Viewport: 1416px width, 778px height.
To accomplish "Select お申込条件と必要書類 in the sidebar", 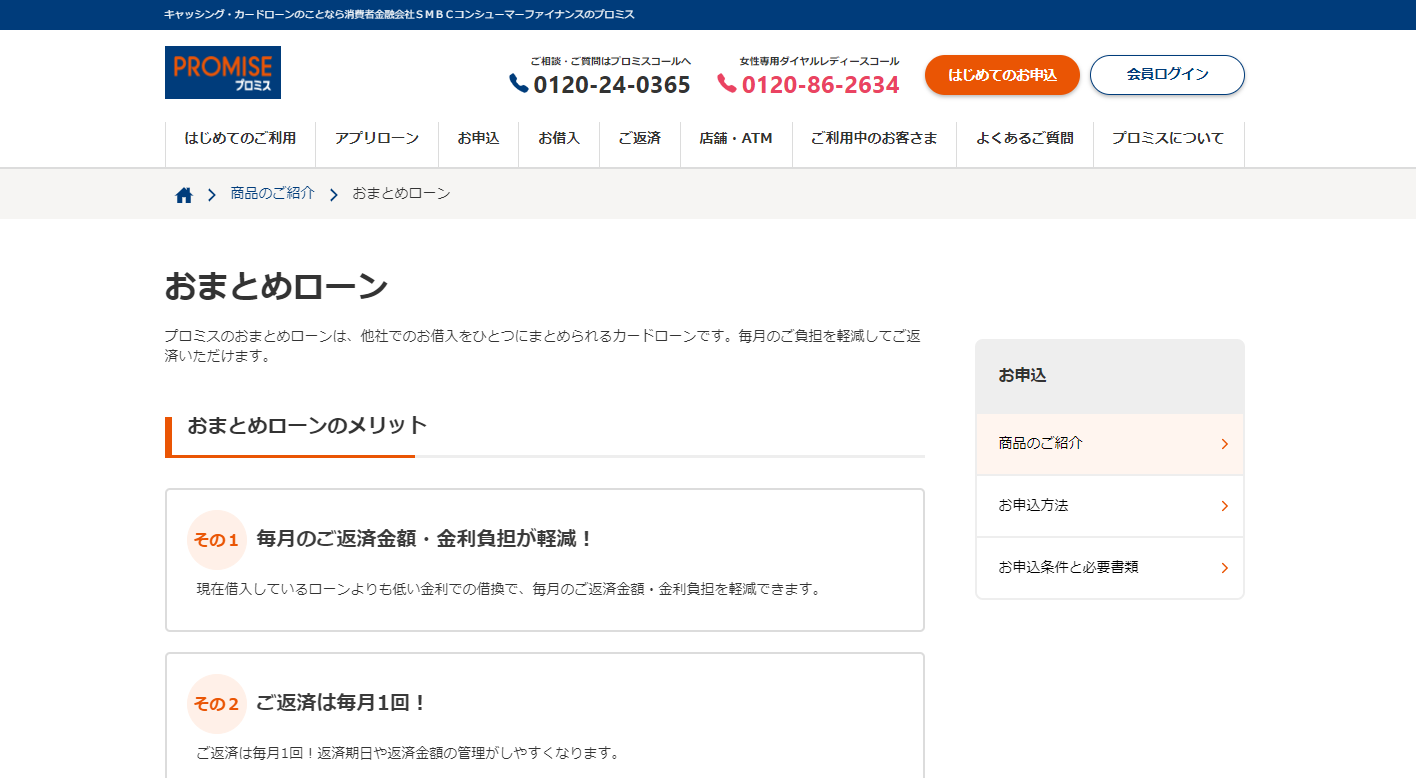I will coord(1110,568).
